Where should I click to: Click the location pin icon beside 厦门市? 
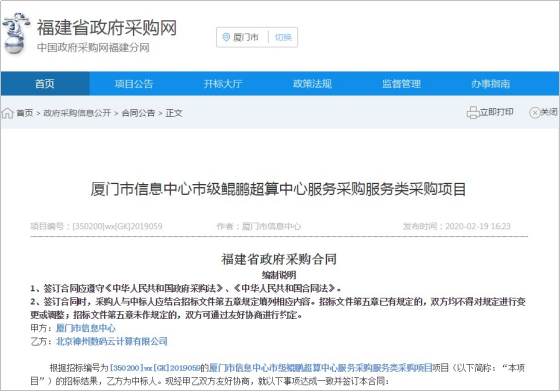point(226,37)
